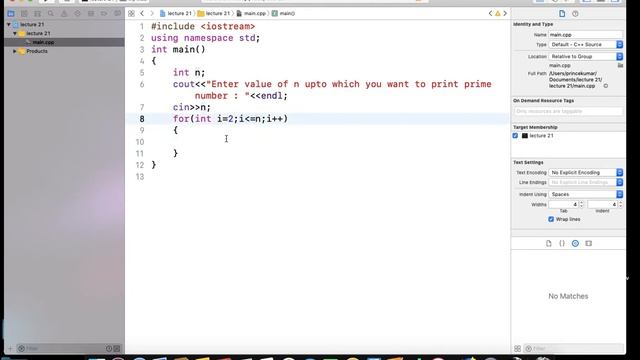Open the Test navigator icon
Viewport: 640px width, 360px height.
coord(78,13)
